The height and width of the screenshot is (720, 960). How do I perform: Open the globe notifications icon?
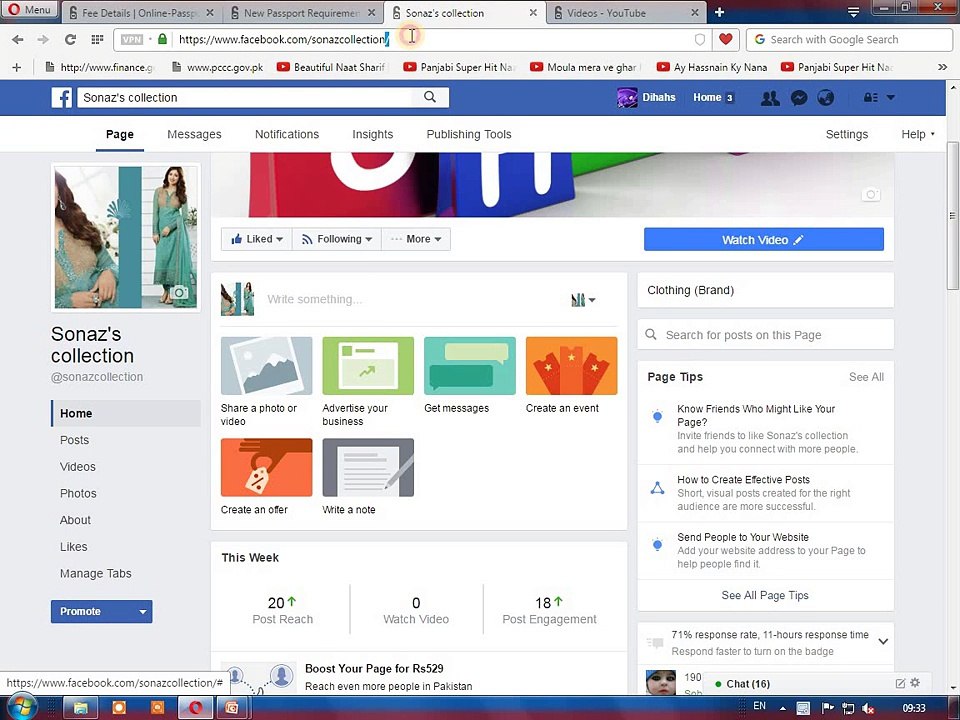pyautogui.click(x=825, y=97)
